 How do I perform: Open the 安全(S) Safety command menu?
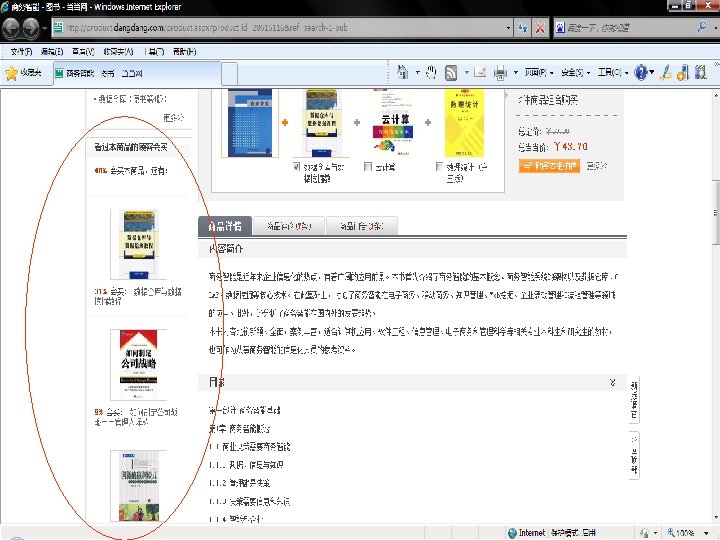click(575, 73)
